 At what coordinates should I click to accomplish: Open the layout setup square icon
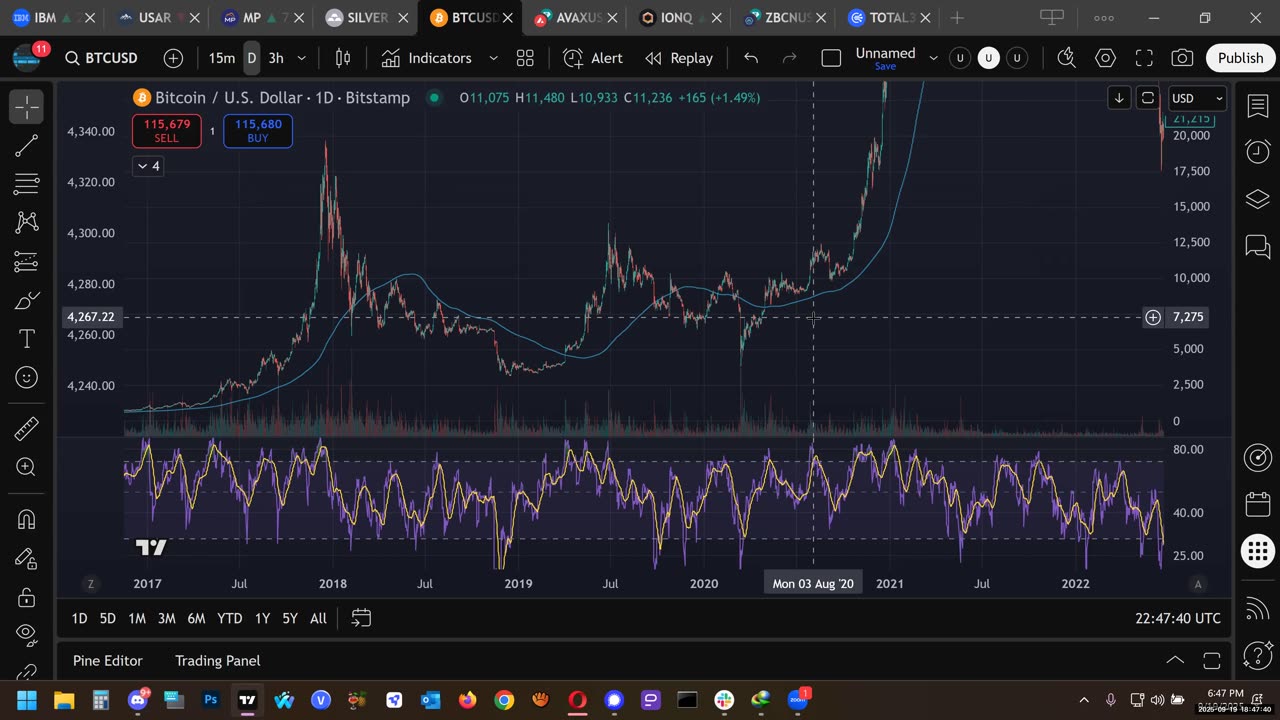(831, 58)
